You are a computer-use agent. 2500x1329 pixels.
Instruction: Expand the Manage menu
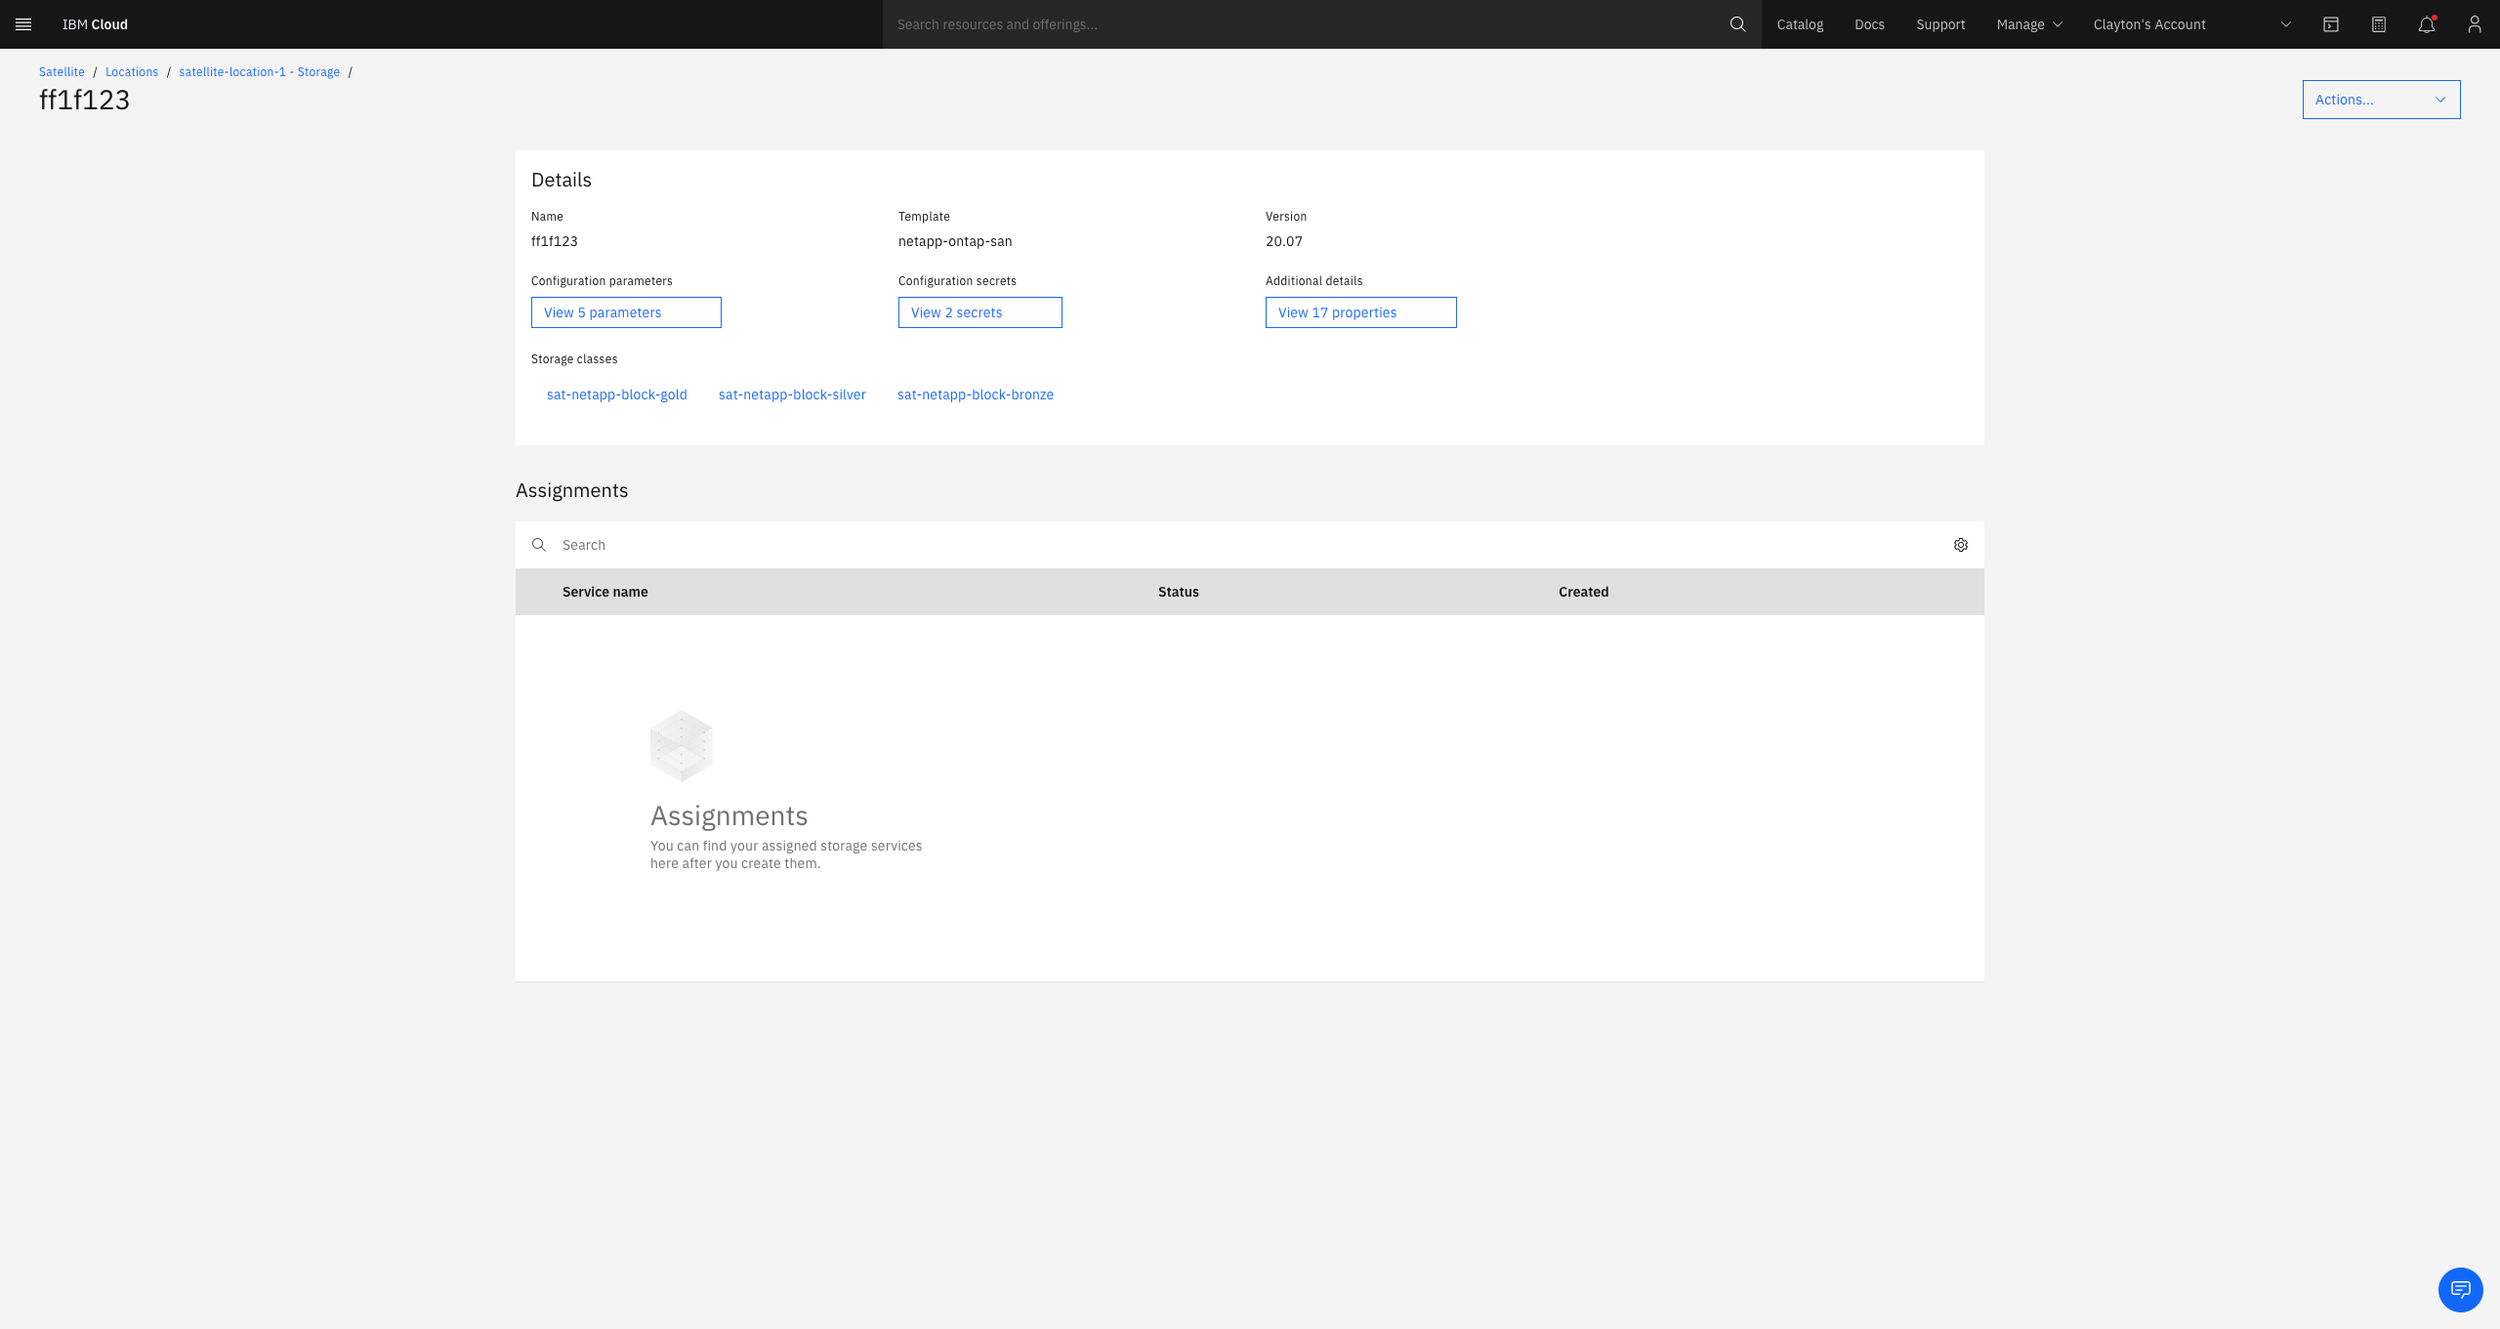point(2028,24)
